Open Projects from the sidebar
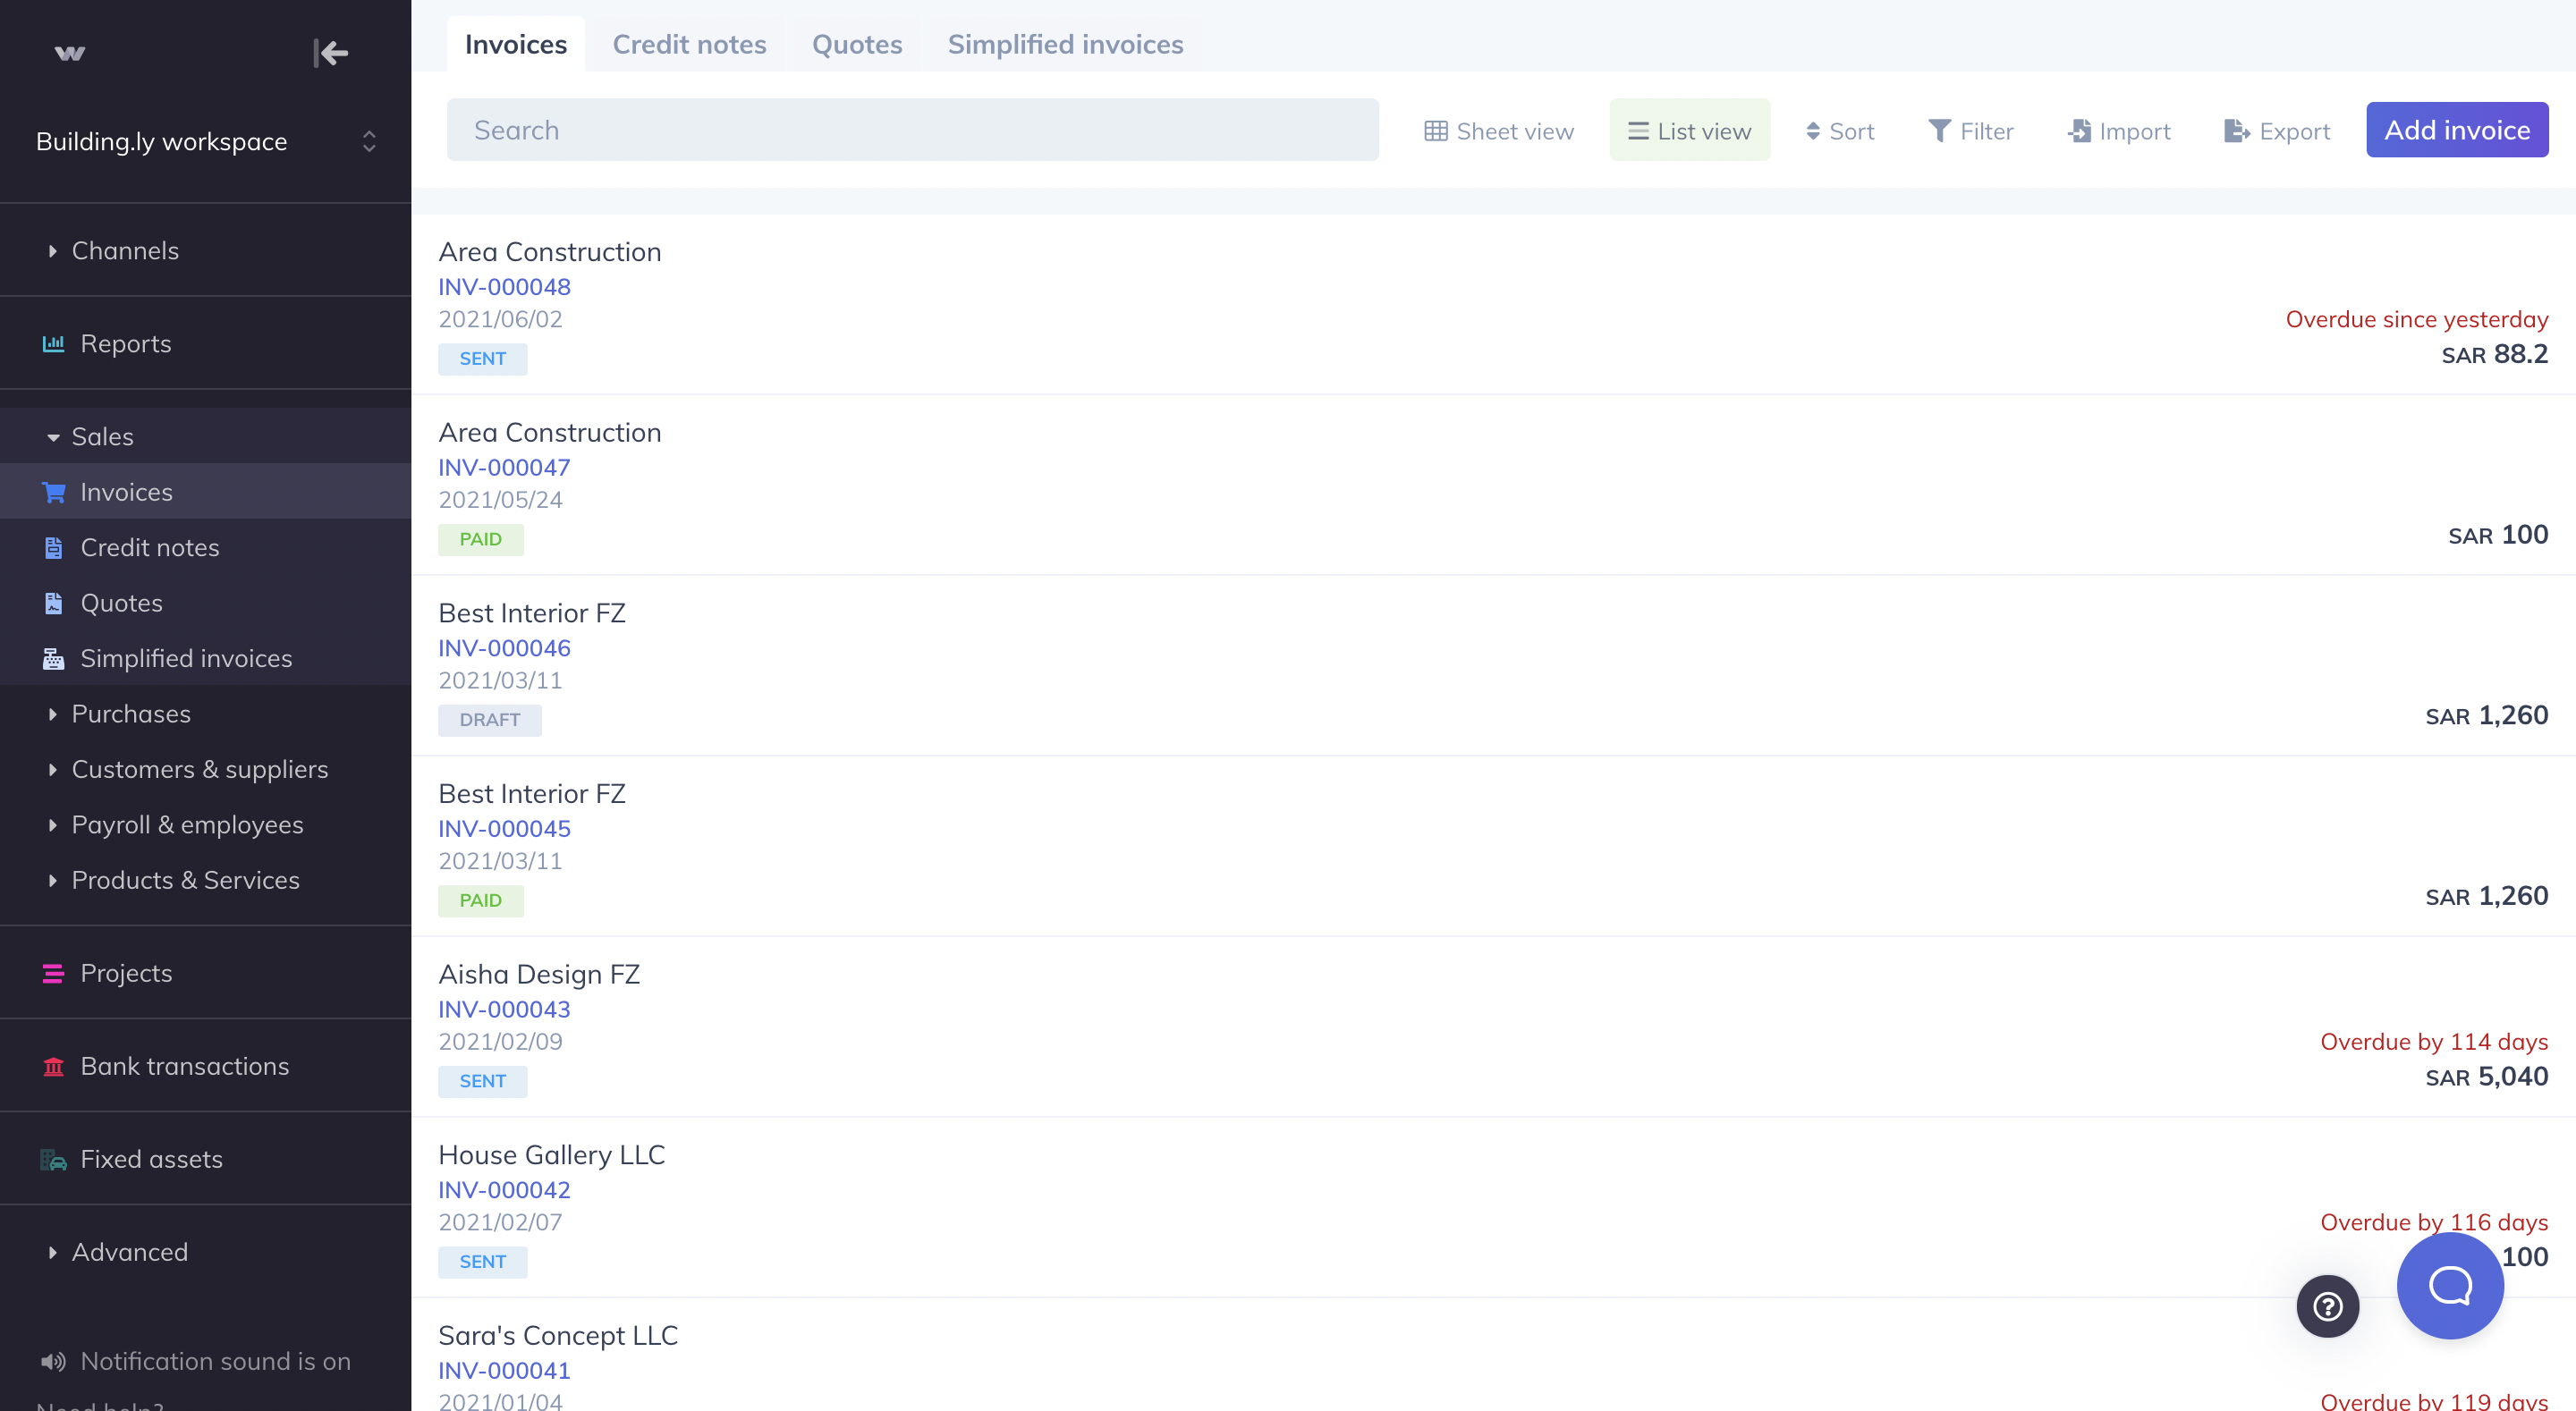 (x=126, y=973)
